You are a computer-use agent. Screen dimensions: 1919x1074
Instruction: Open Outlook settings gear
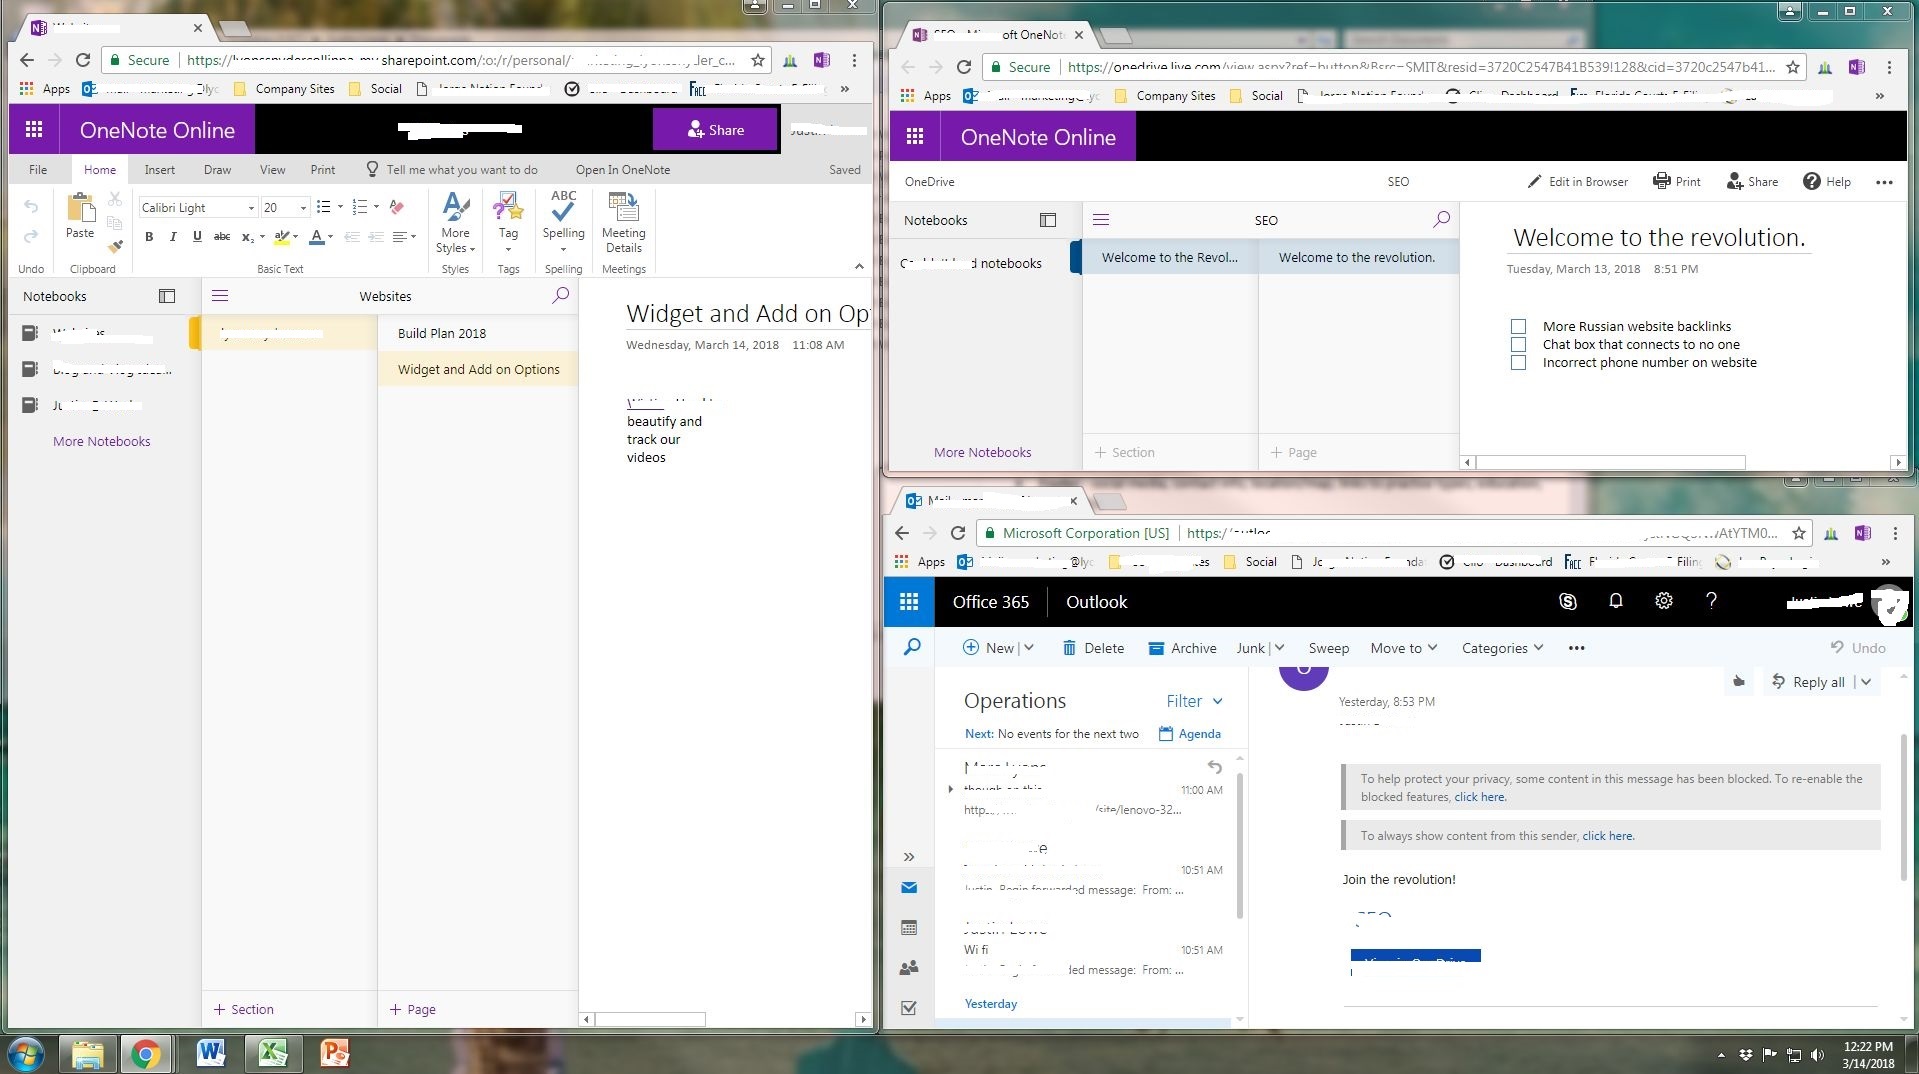pyautogui.click(x=1664, y=601)
